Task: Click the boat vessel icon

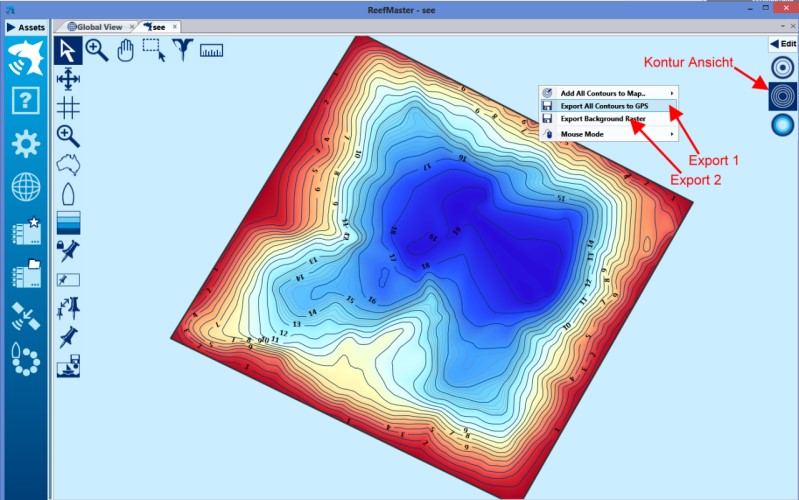Action: (x=69, y=193)
